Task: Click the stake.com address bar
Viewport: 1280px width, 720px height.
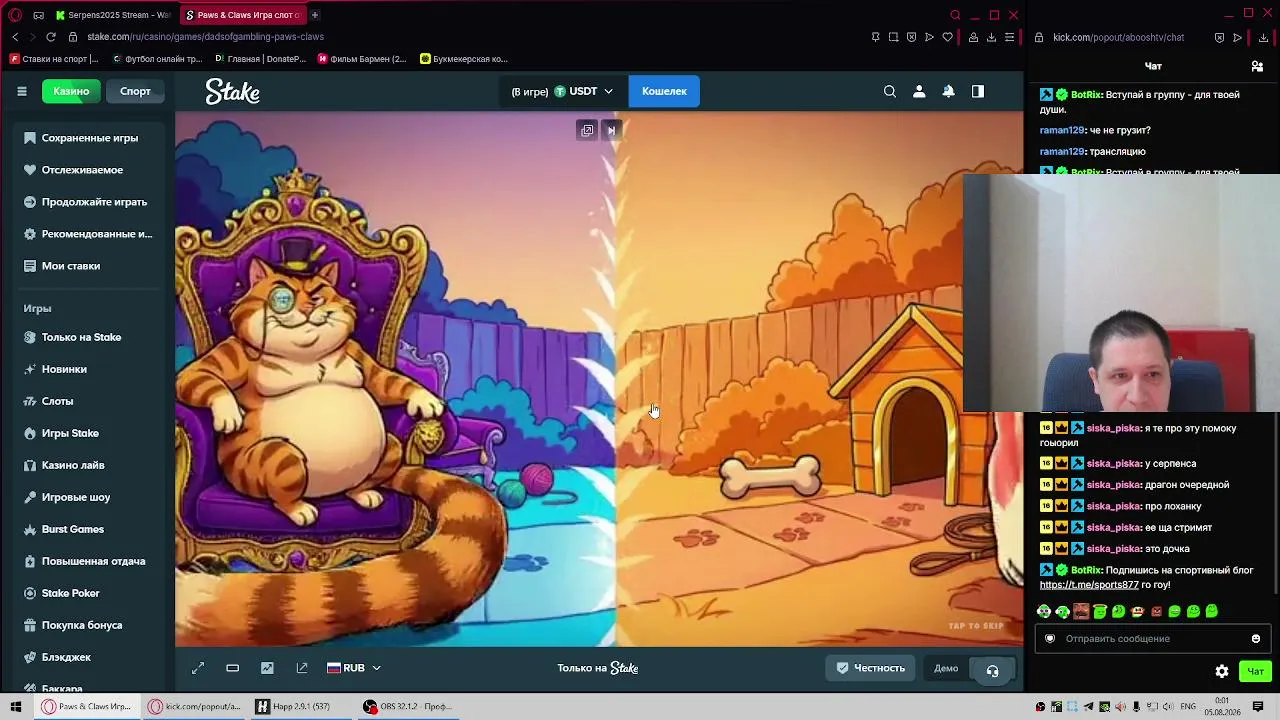Action: [x=205, y=37]
